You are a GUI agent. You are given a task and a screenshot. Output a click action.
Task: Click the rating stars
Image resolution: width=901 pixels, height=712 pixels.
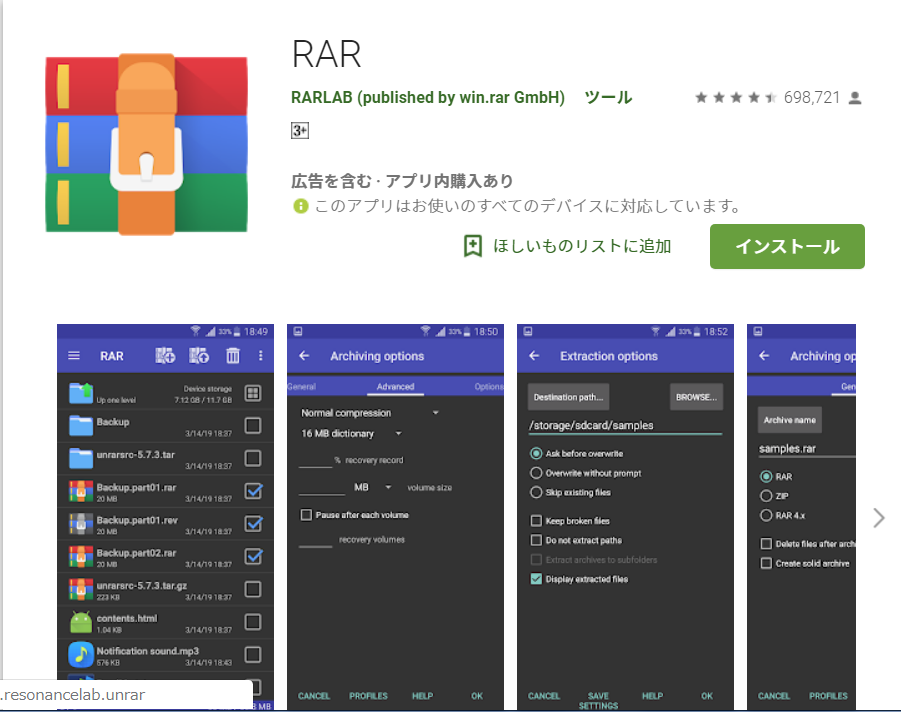736,98
